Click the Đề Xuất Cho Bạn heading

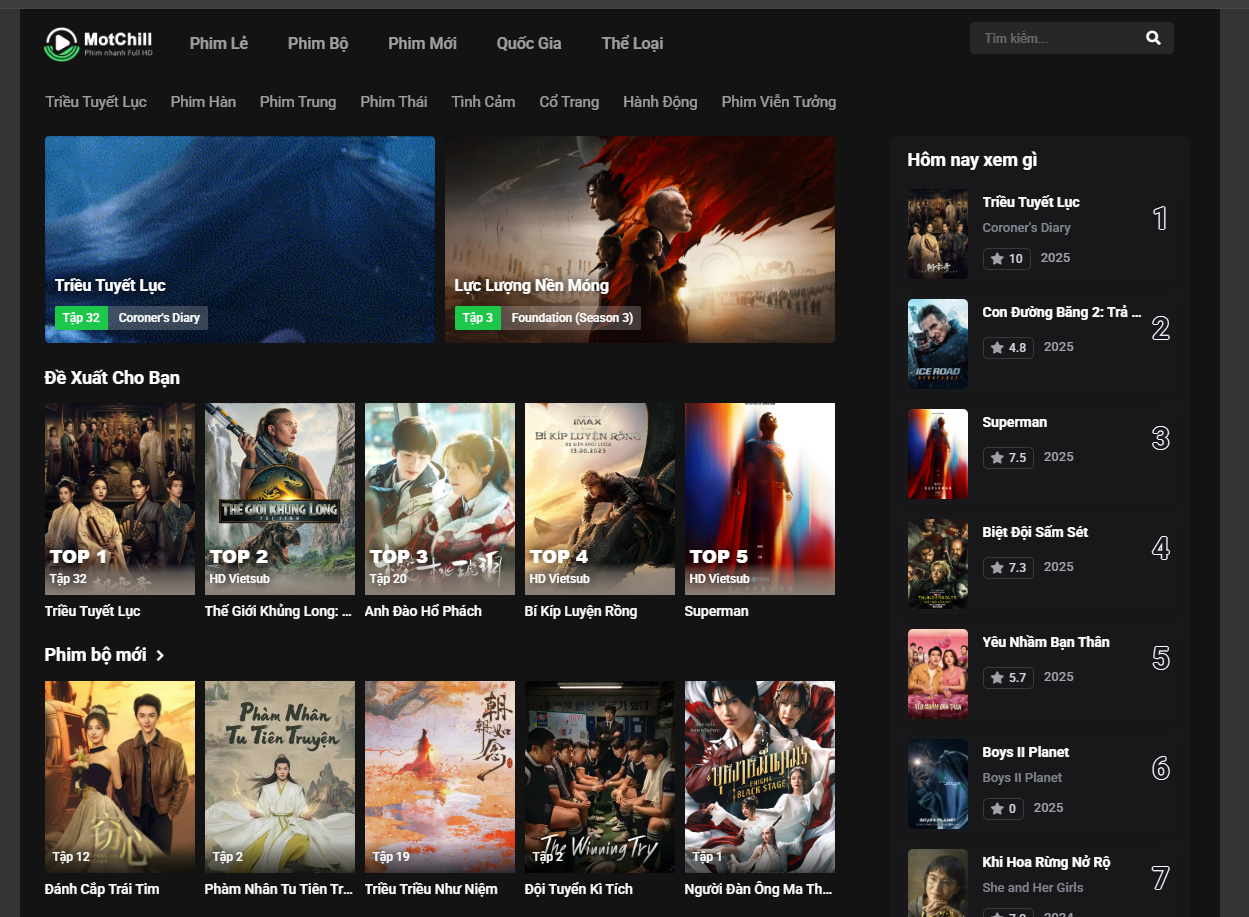pos(112,377)
